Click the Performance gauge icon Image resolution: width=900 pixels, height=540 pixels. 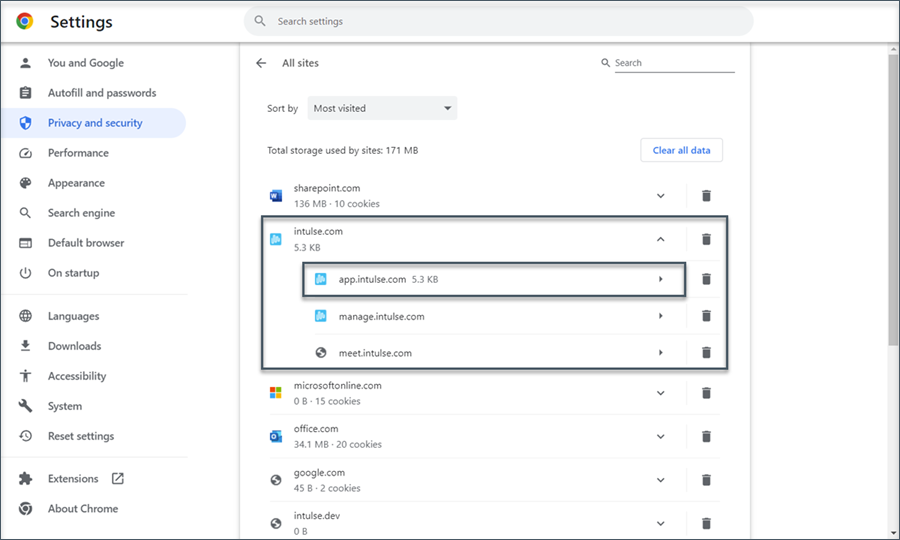pyautogui.click(x=25, y=153)
